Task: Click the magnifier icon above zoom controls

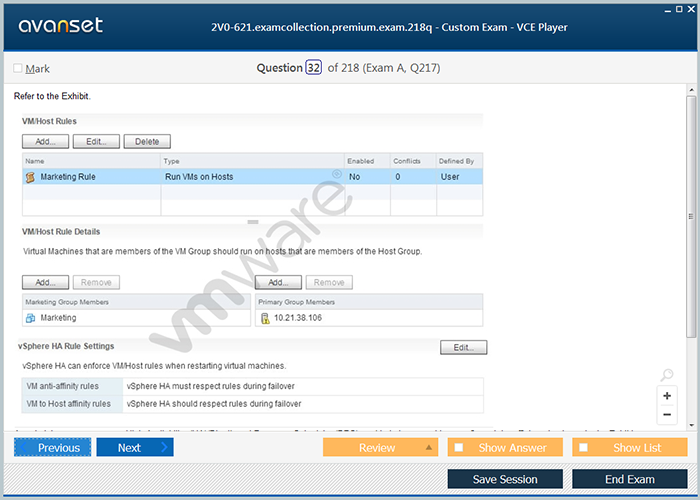Action: (667, 375)
